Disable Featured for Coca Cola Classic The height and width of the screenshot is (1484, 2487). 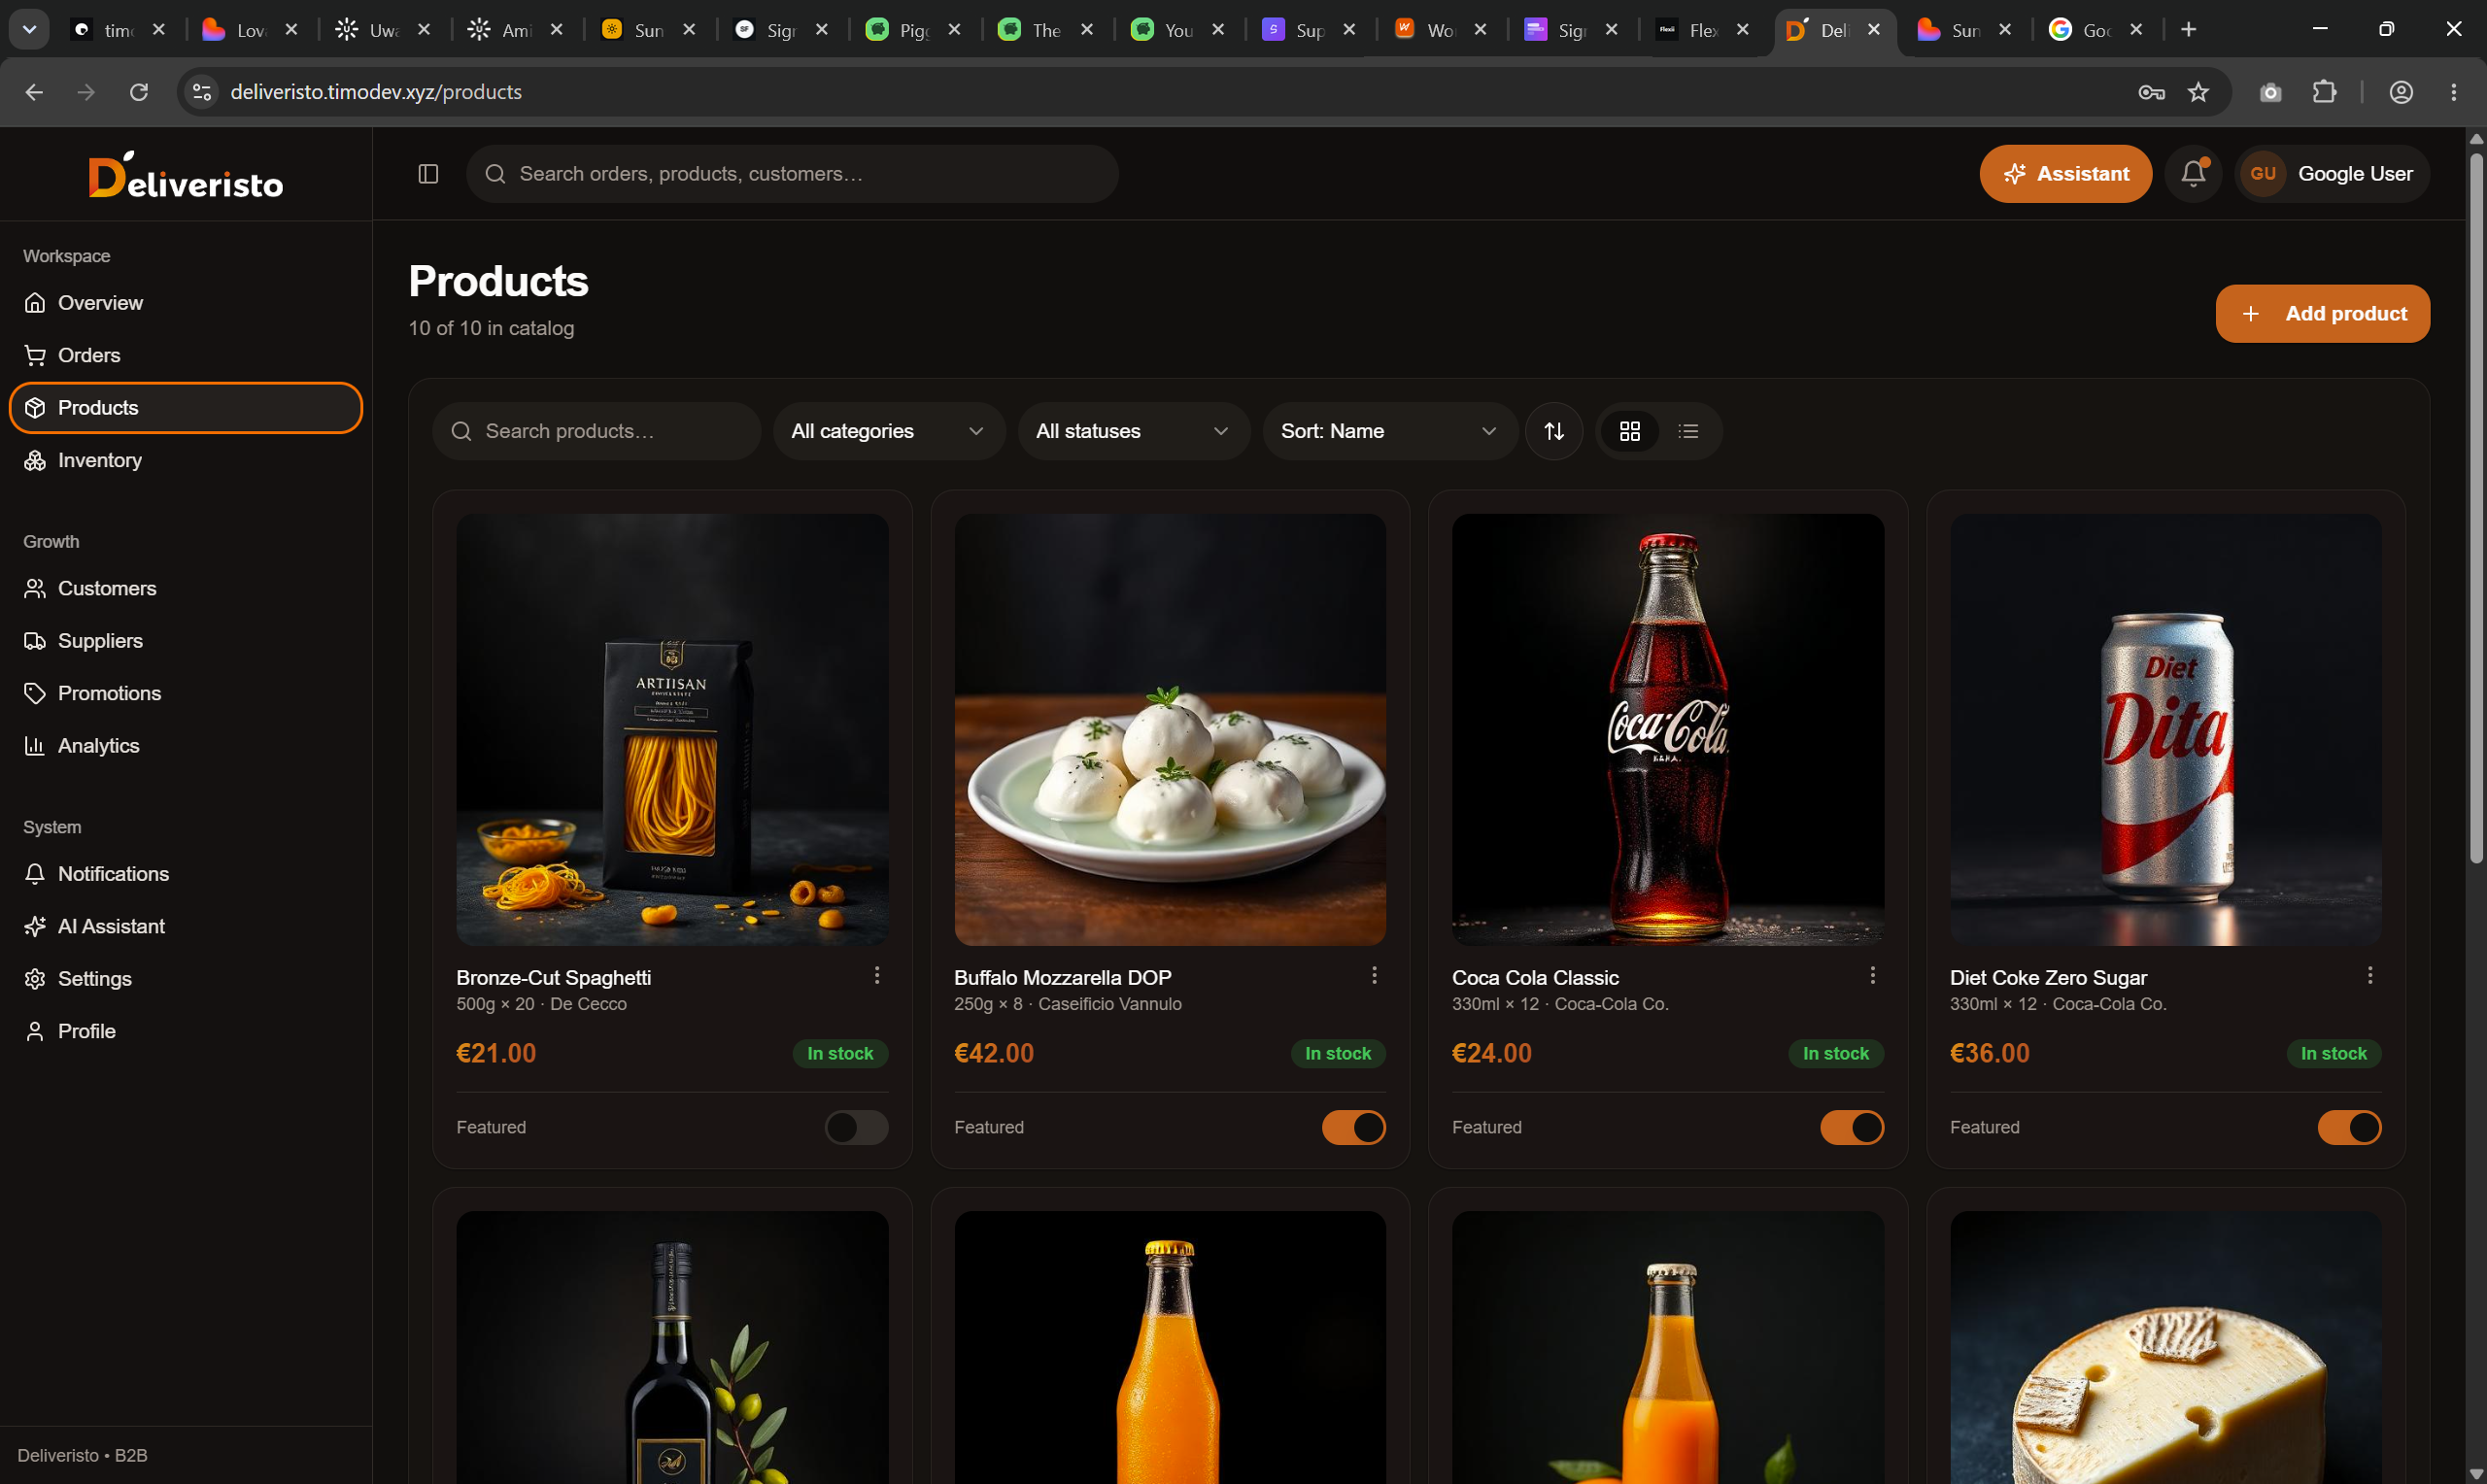pos(1851,1127)
